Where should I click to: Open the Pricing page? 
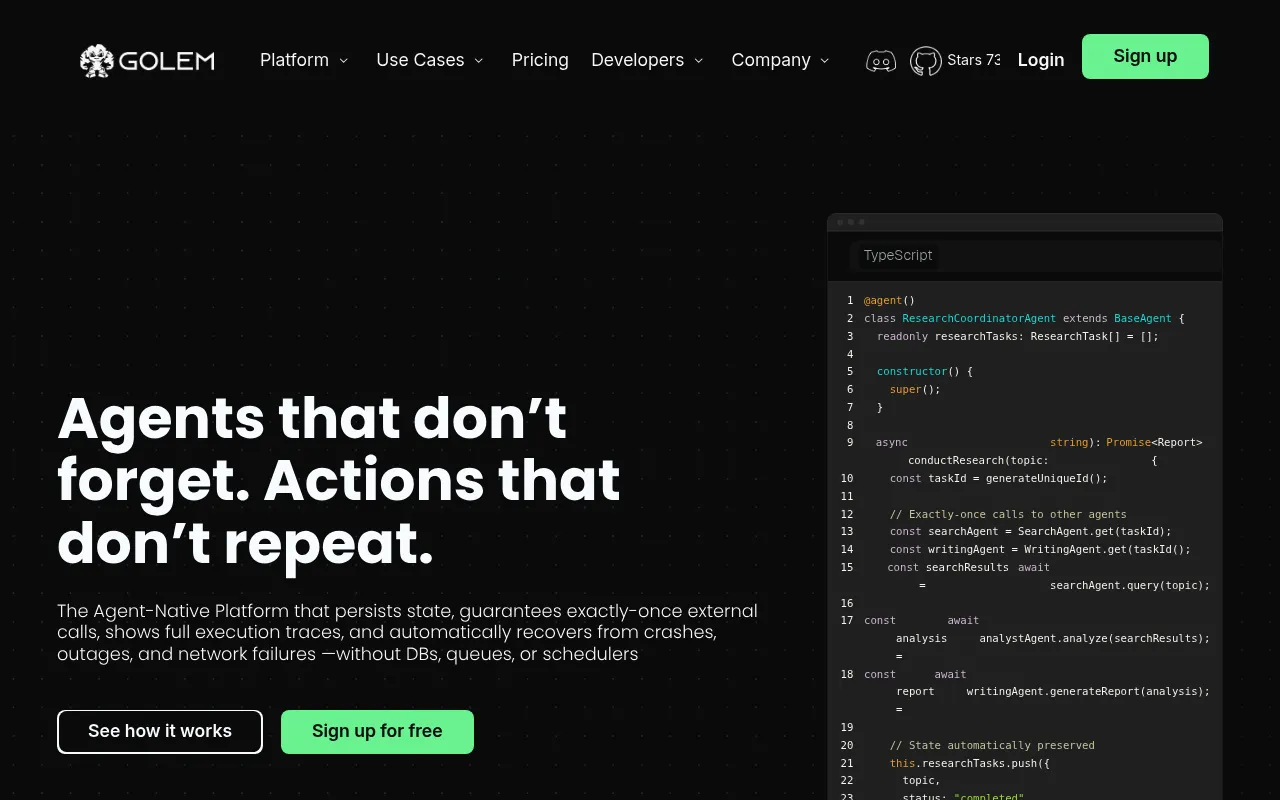pos(540,60)
